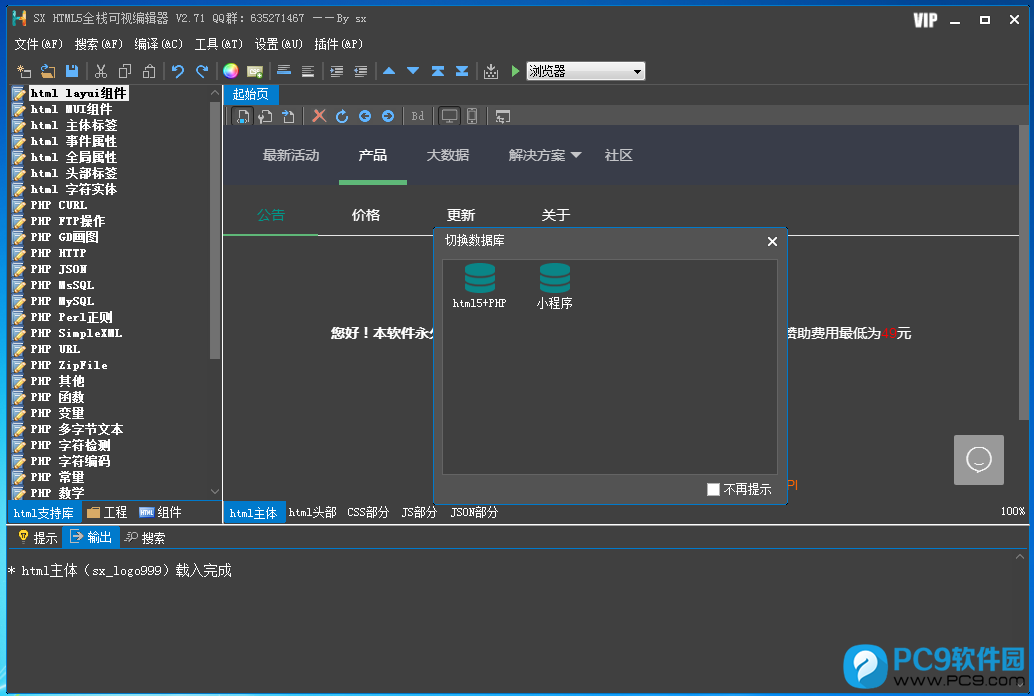Click the chat bubble feedback button
Image resolution: width=1034 pixels, height=696 pixels.
pos(979,460)
